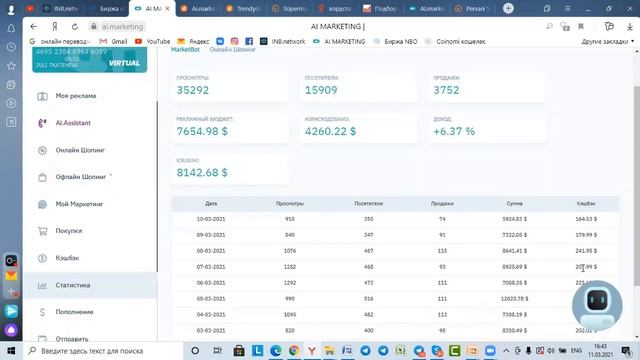640x360 pixels.
Task: Click the Онлайн Шопинг sidebar icon
Action: [x=42, y=150]
